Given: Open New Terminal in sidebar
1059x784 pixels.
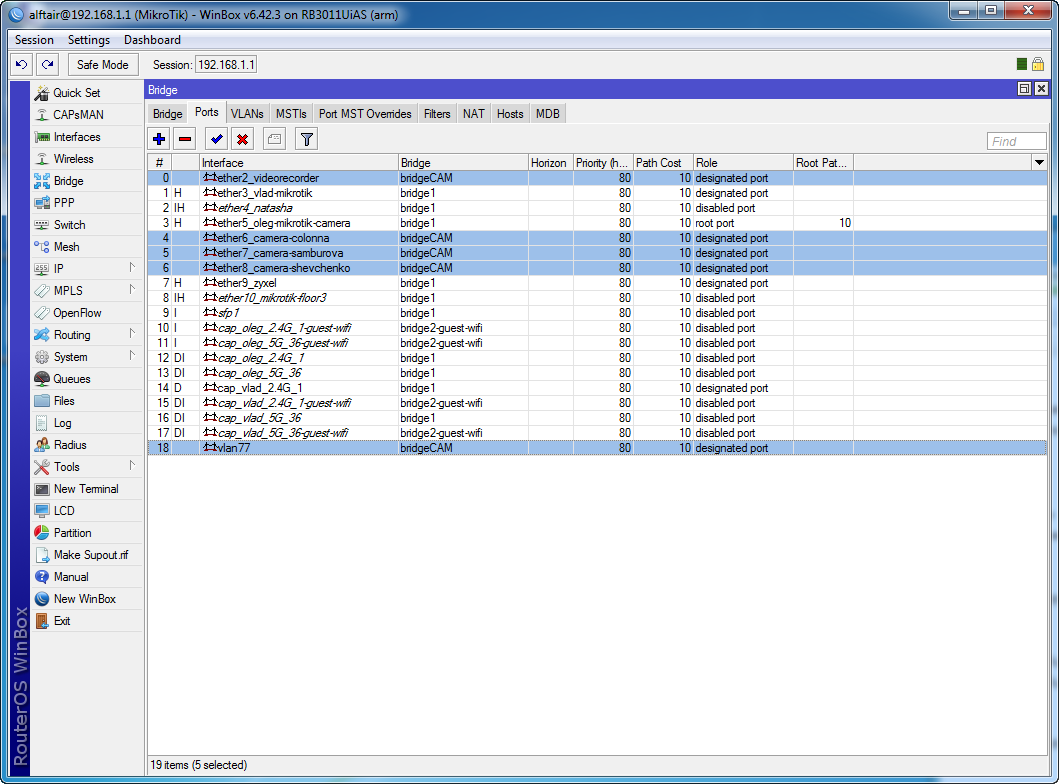Looking at the screenshot, I should (x=87, y=489).
